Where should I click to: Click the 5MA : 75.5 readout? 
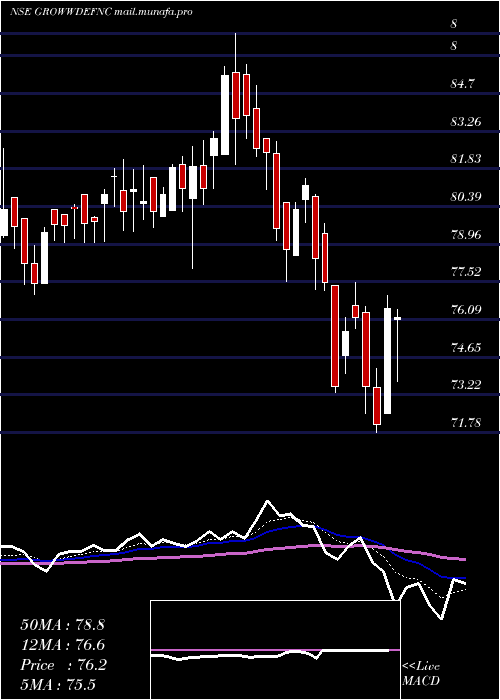pos(58,684)
